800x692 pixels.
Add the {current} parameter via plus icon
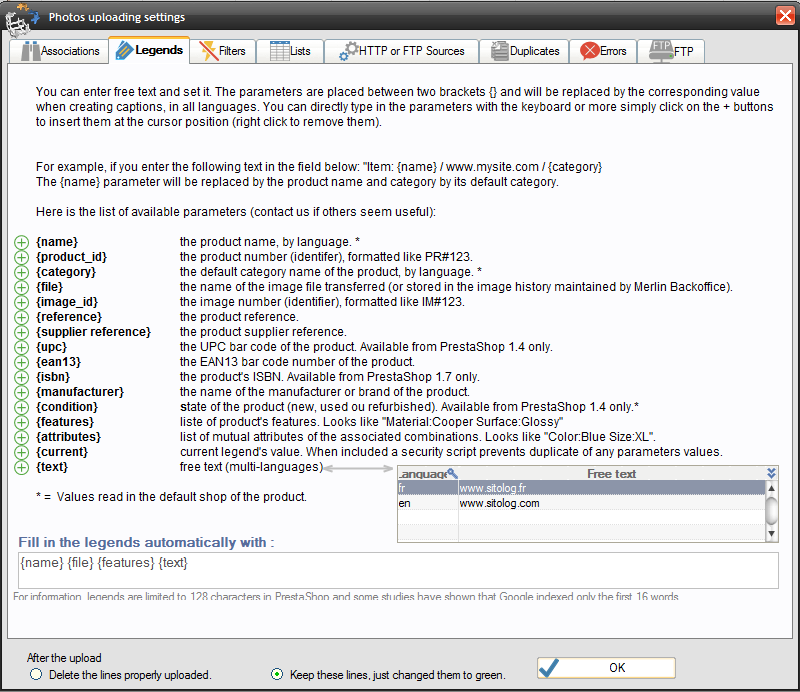tap(21, 452)
